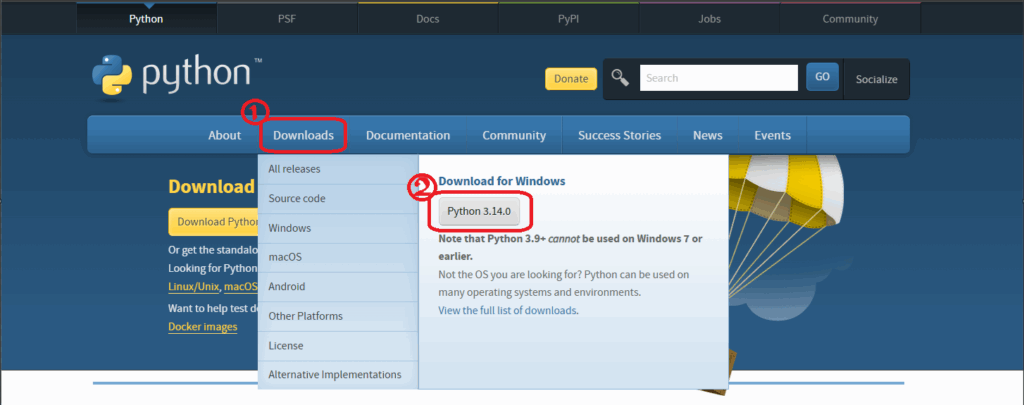1024x405 pixels.
Task: Open the Community navigation menu item
Action: pyautogui.click(x=514, y=135)
